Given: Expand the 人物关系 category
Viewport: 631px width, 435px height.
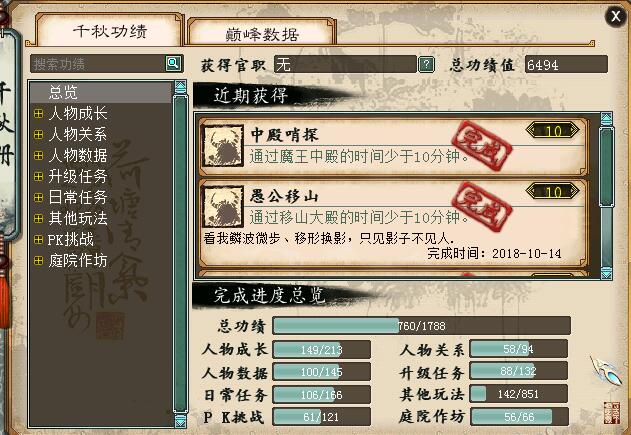Looking at the screenshot, I should 39,134.
